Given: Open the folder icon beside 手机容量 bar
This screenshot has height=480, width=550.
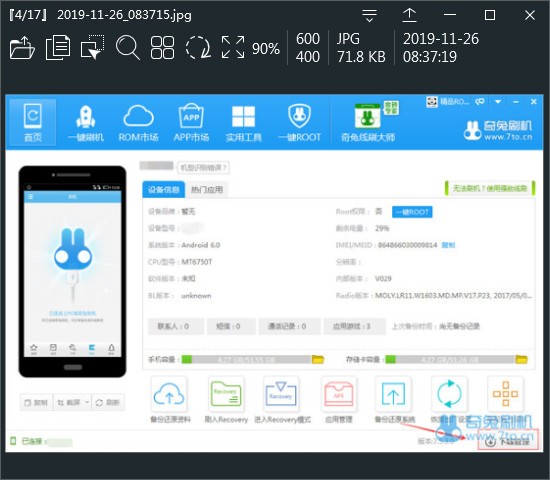Looking at the screenshot, I should [x=318, y=359].
